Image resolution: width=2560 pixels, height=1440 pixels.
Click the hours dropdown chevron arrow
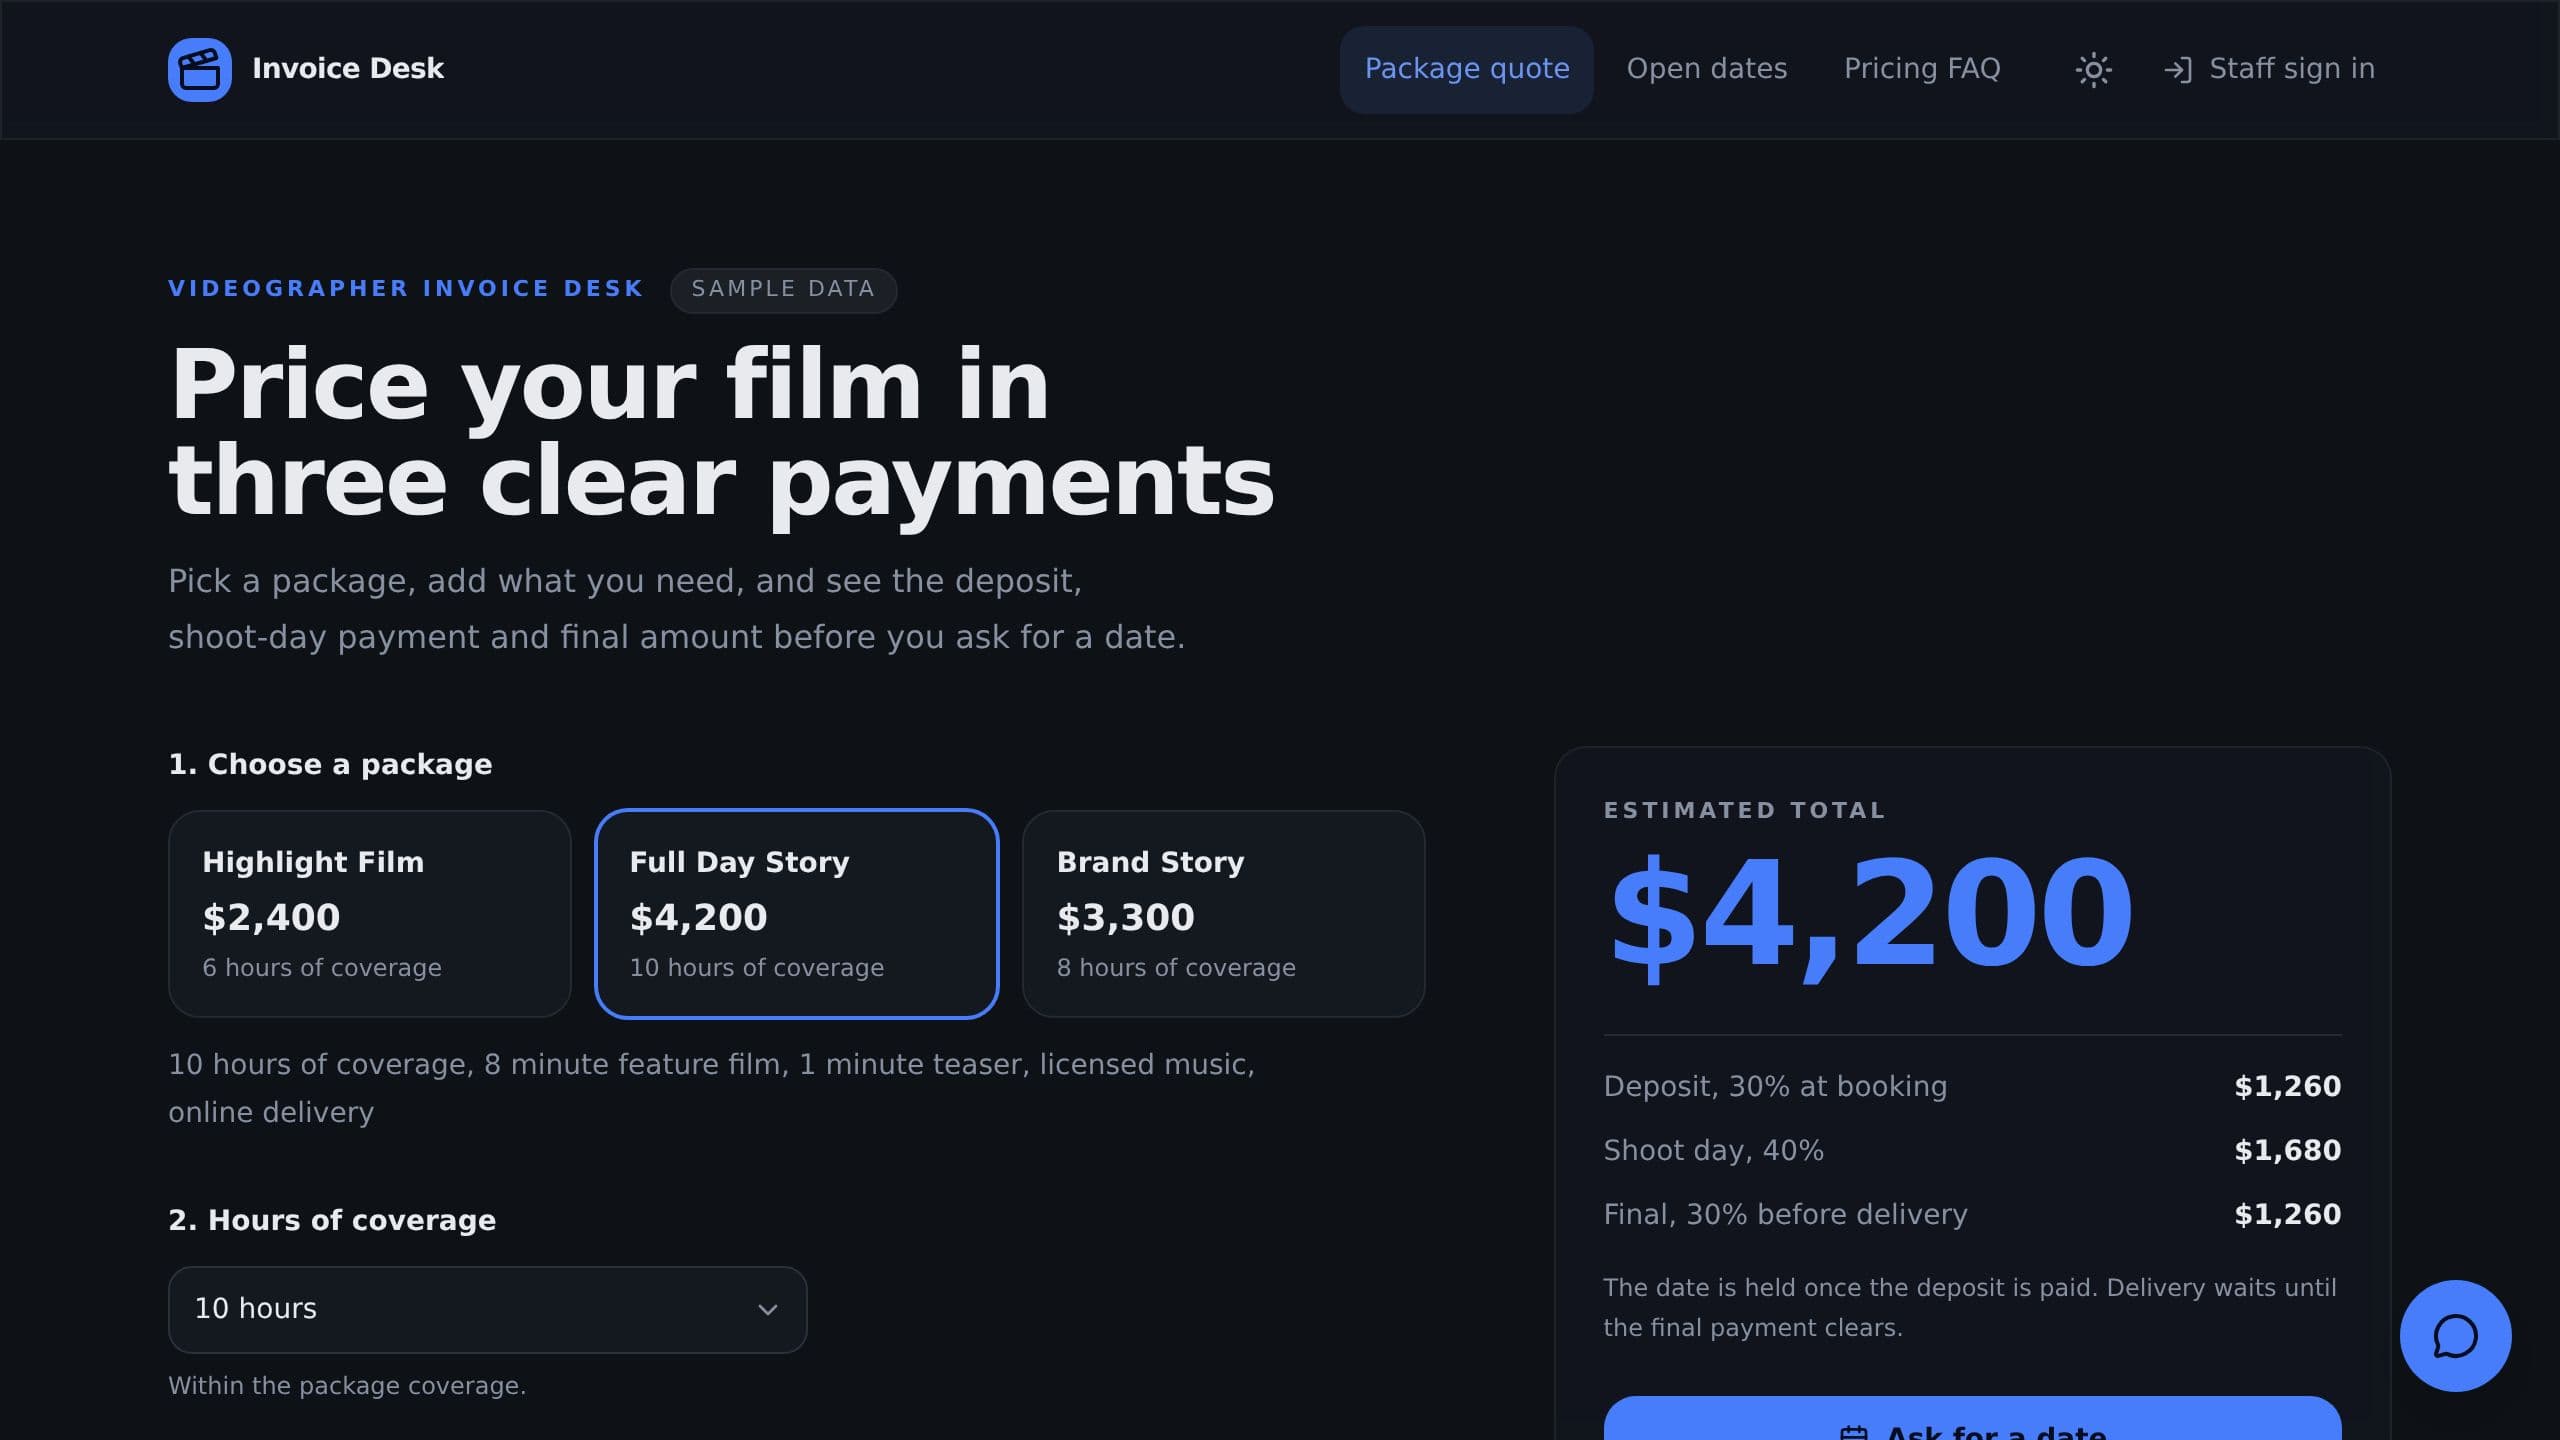click(x=767, y=1310)
